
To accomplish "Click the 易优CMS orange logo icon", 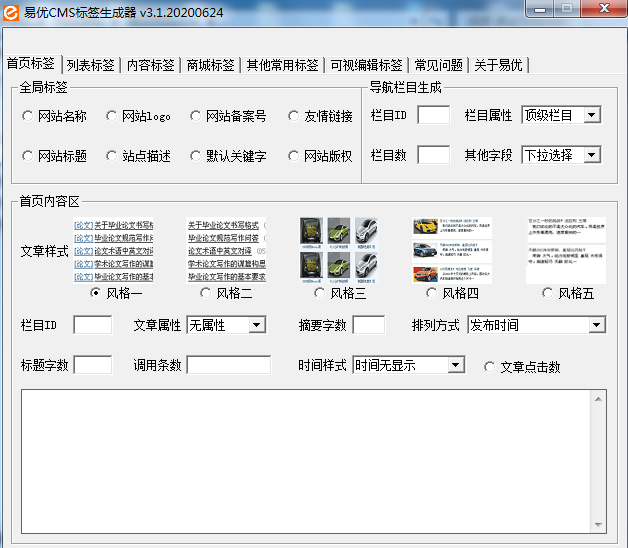I will (10, 12).
